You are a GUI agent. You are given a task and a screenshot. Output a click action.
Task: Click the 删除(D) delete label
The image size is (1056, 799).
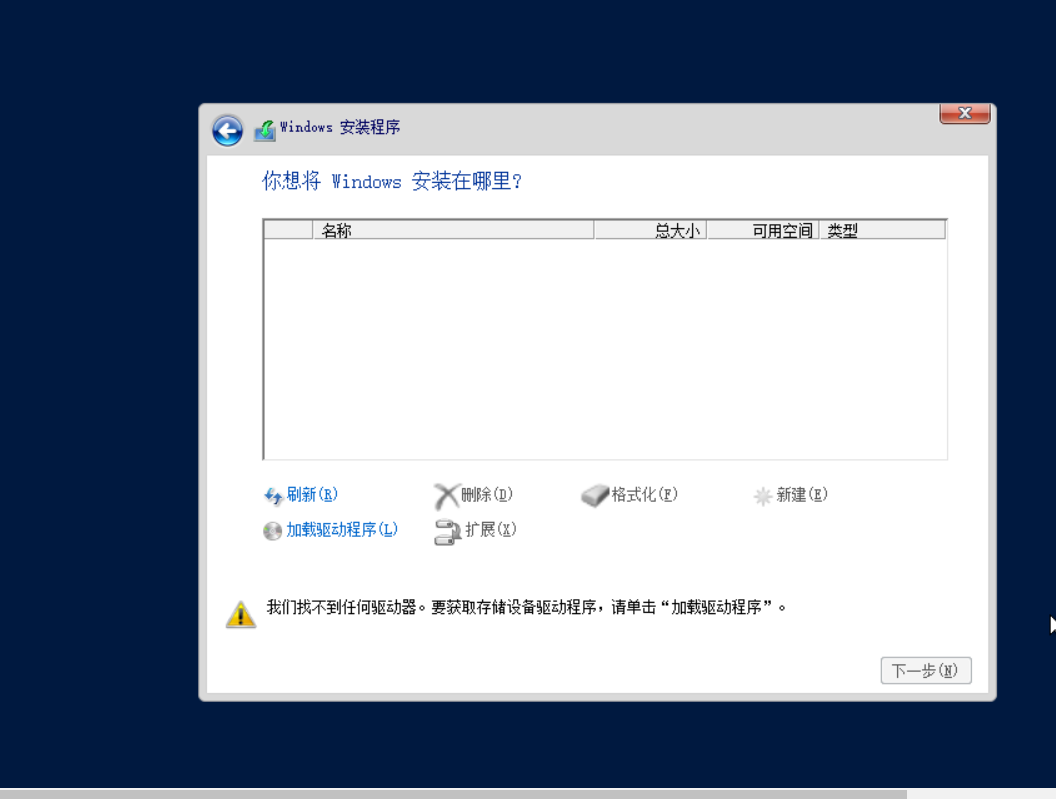[487, 494]
